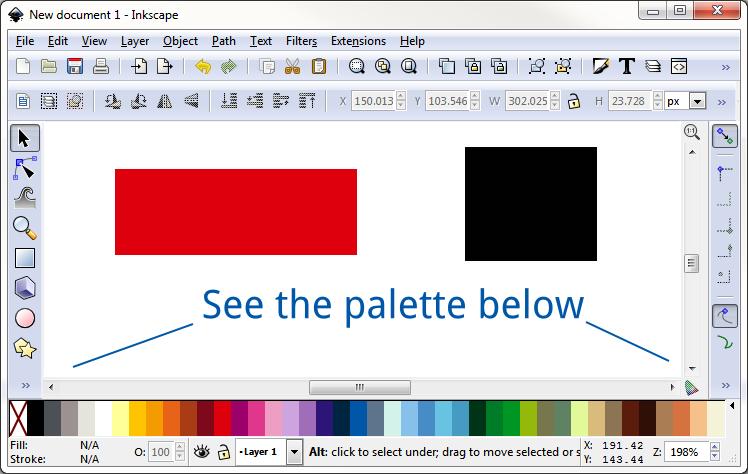Select the Star and polygon tool
748x474 pixels.
point(25,348)
